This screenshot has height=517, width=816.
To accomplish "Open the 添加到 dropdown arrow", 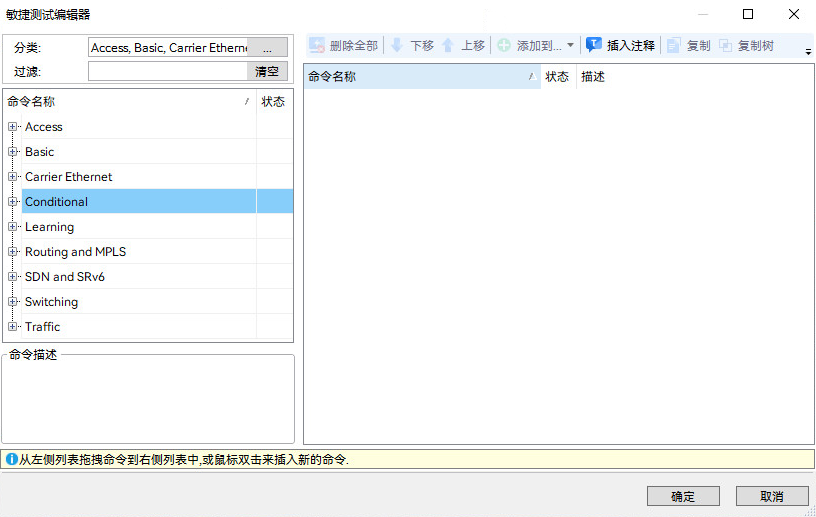I will click(570, 46).
